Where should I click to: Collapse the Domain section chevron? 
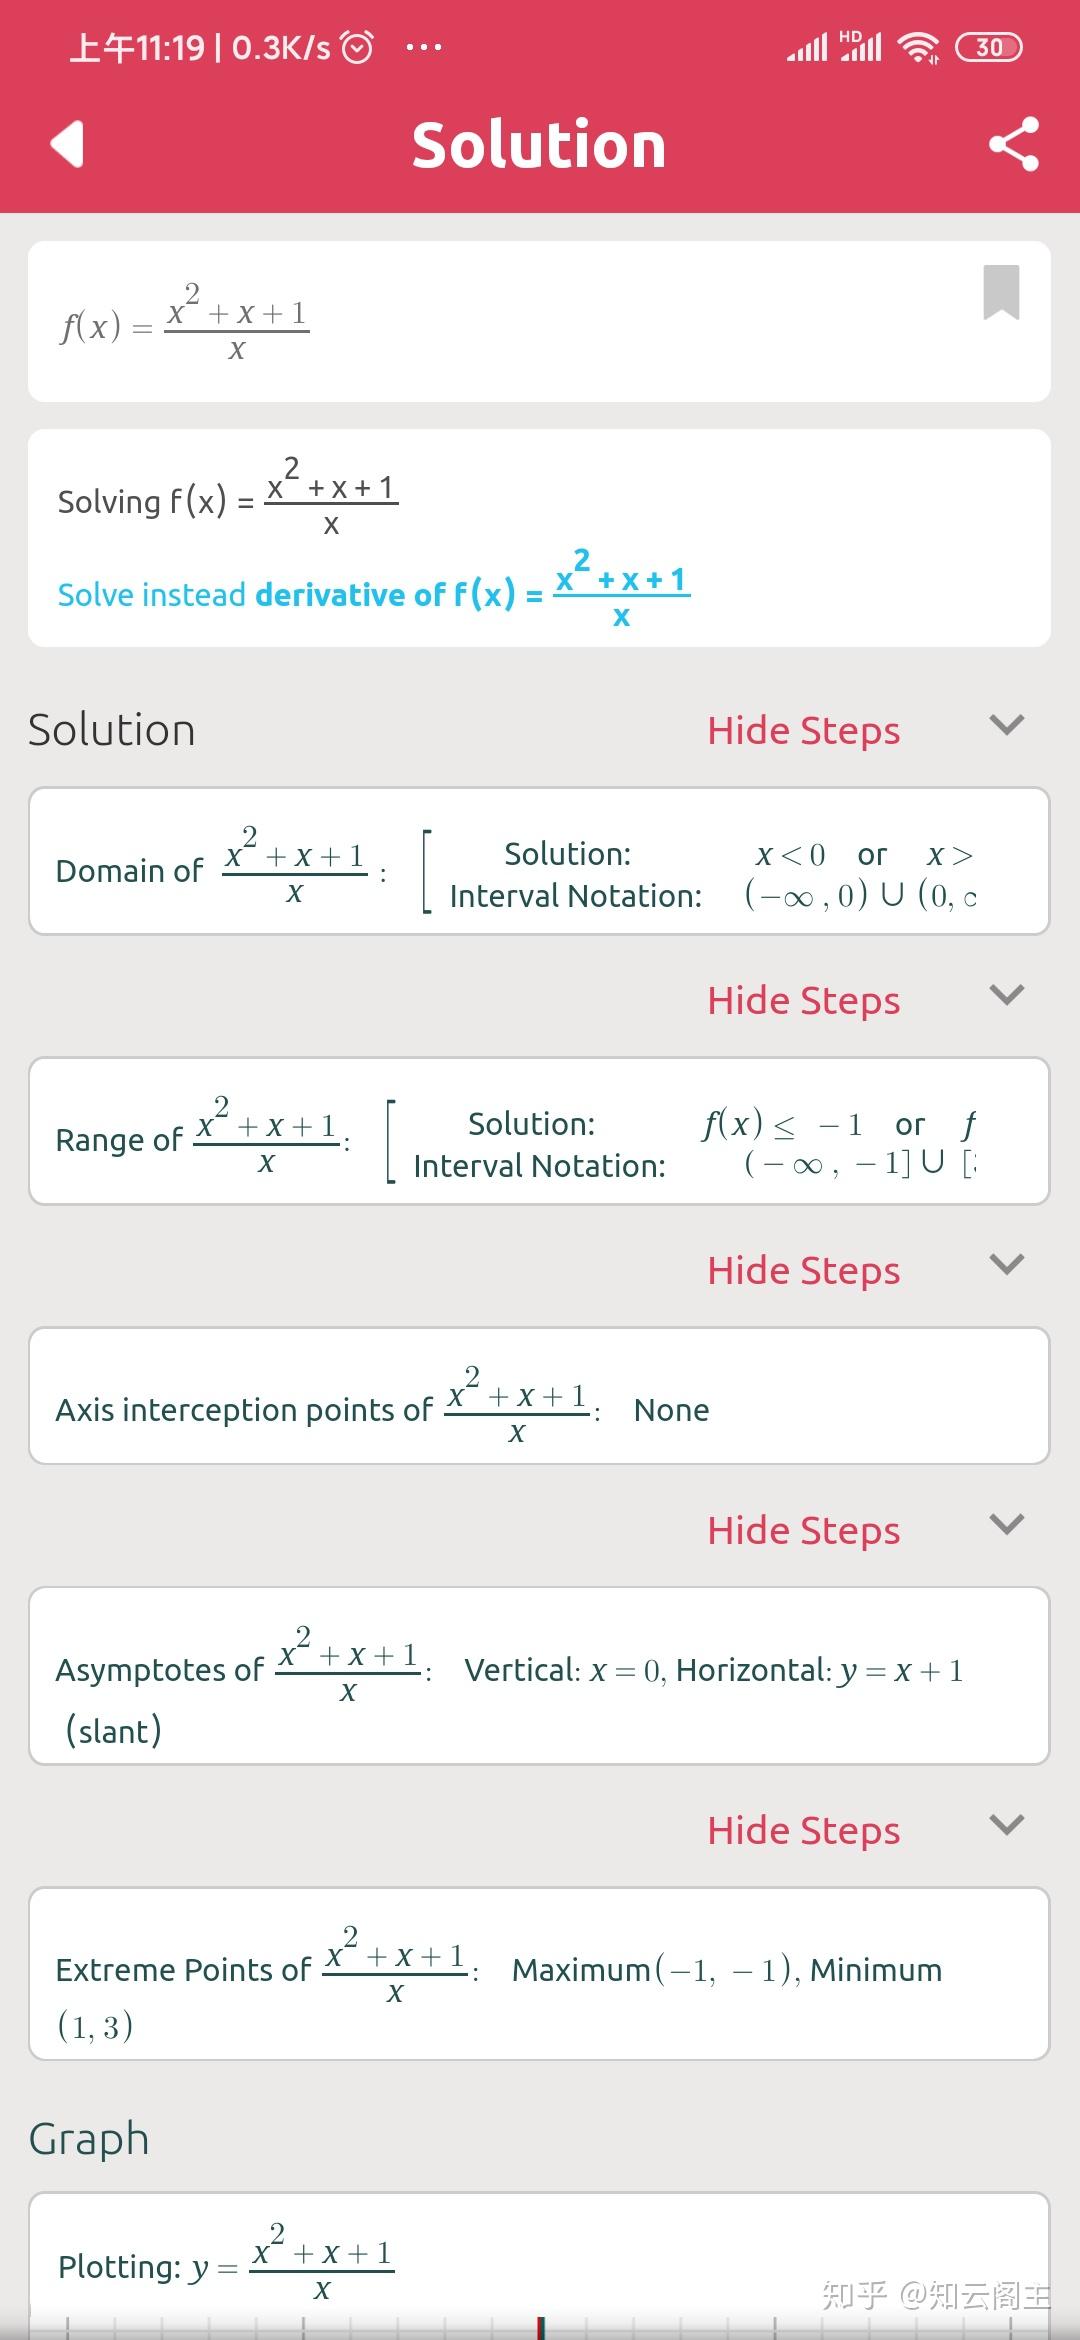(x=1006, y=725)
